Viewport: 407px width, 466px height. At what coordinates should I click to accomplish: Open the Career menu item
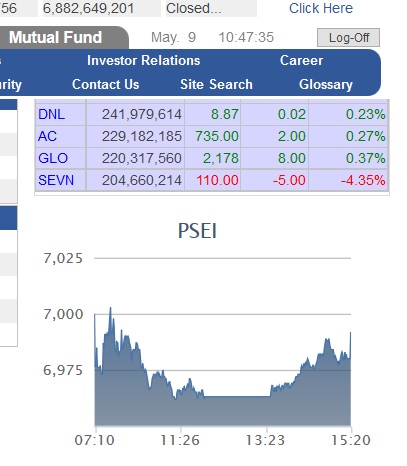[301, 60]
